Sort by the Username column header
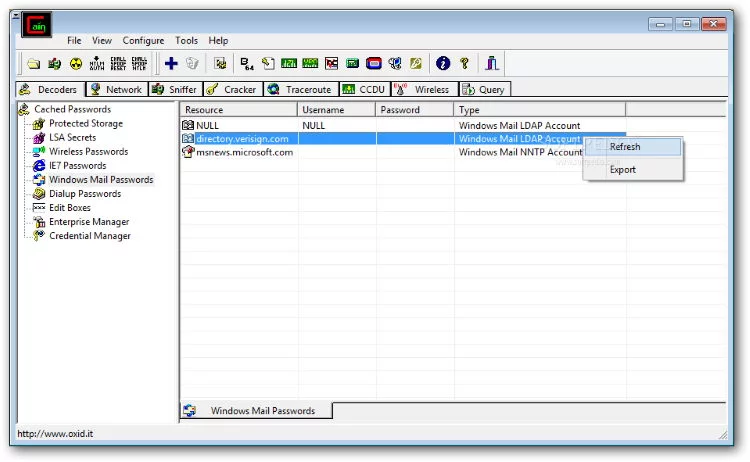This screenshot has height=462, width=750. click(337, 110)
